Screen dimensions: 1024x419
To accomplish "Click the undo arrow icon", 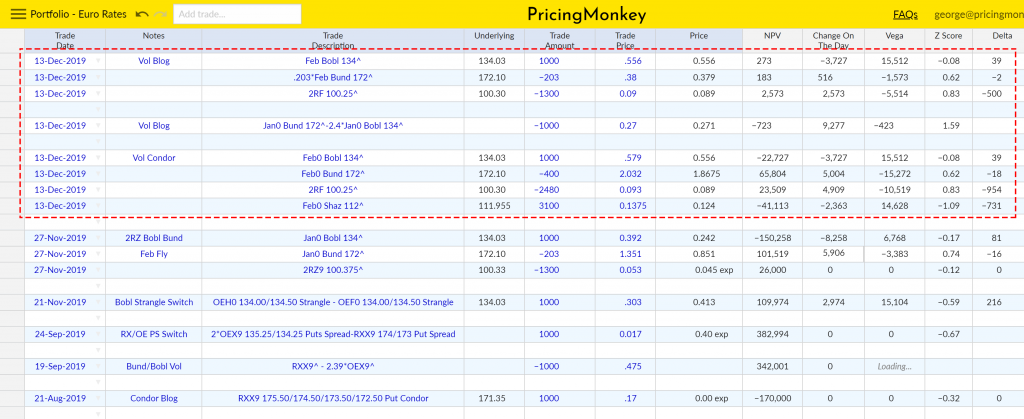I will click(142, 14).
